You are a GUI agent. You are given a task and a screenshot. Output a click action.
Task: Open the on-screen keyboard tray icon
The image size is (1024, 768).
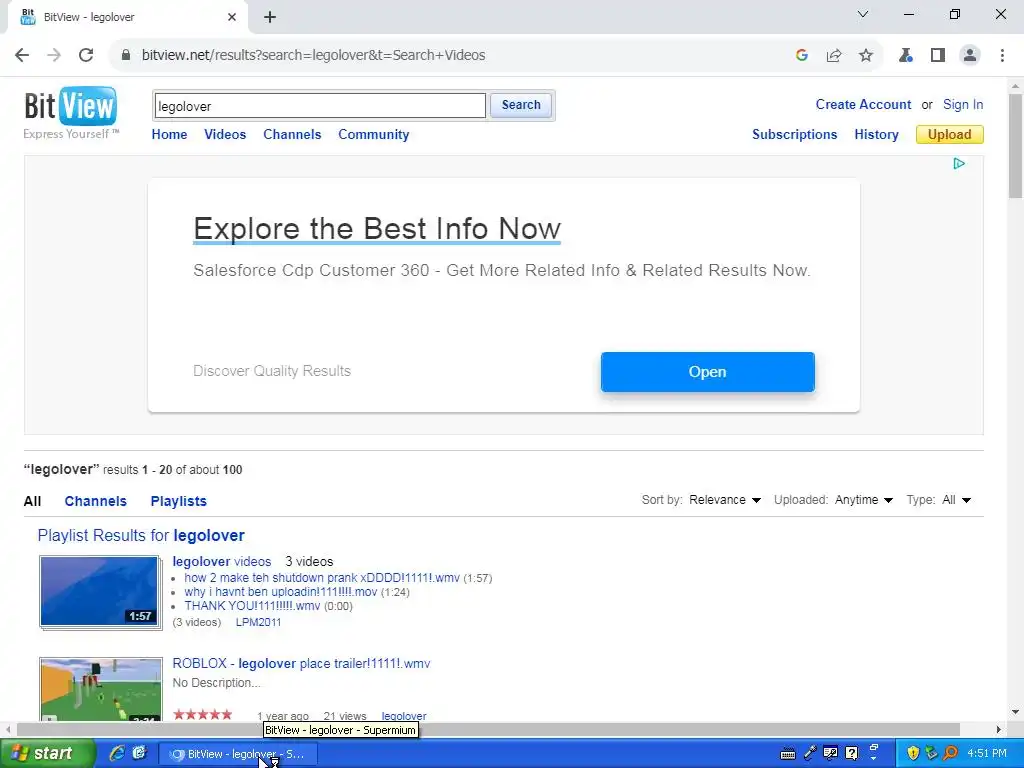point(788,754)
